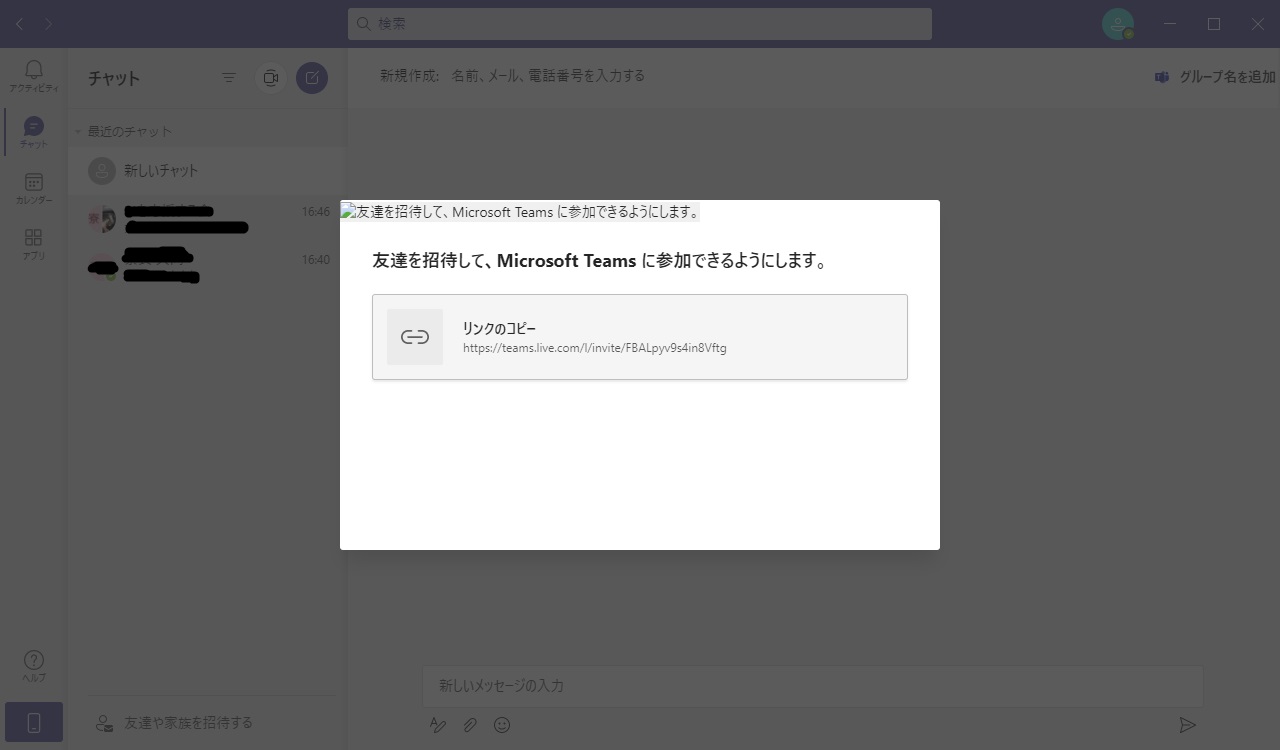
Task: Open Help in the sidebar
Action: coord(34,666)
